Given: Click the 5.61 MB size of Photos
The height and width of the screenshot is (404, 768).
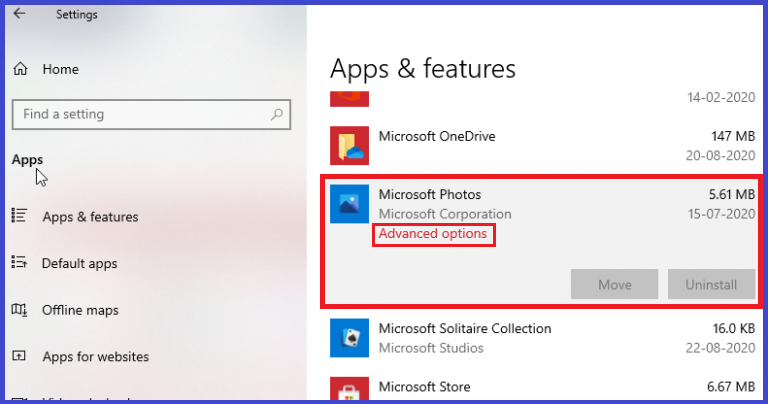Looking at the screenshot, I should point(732,194).
